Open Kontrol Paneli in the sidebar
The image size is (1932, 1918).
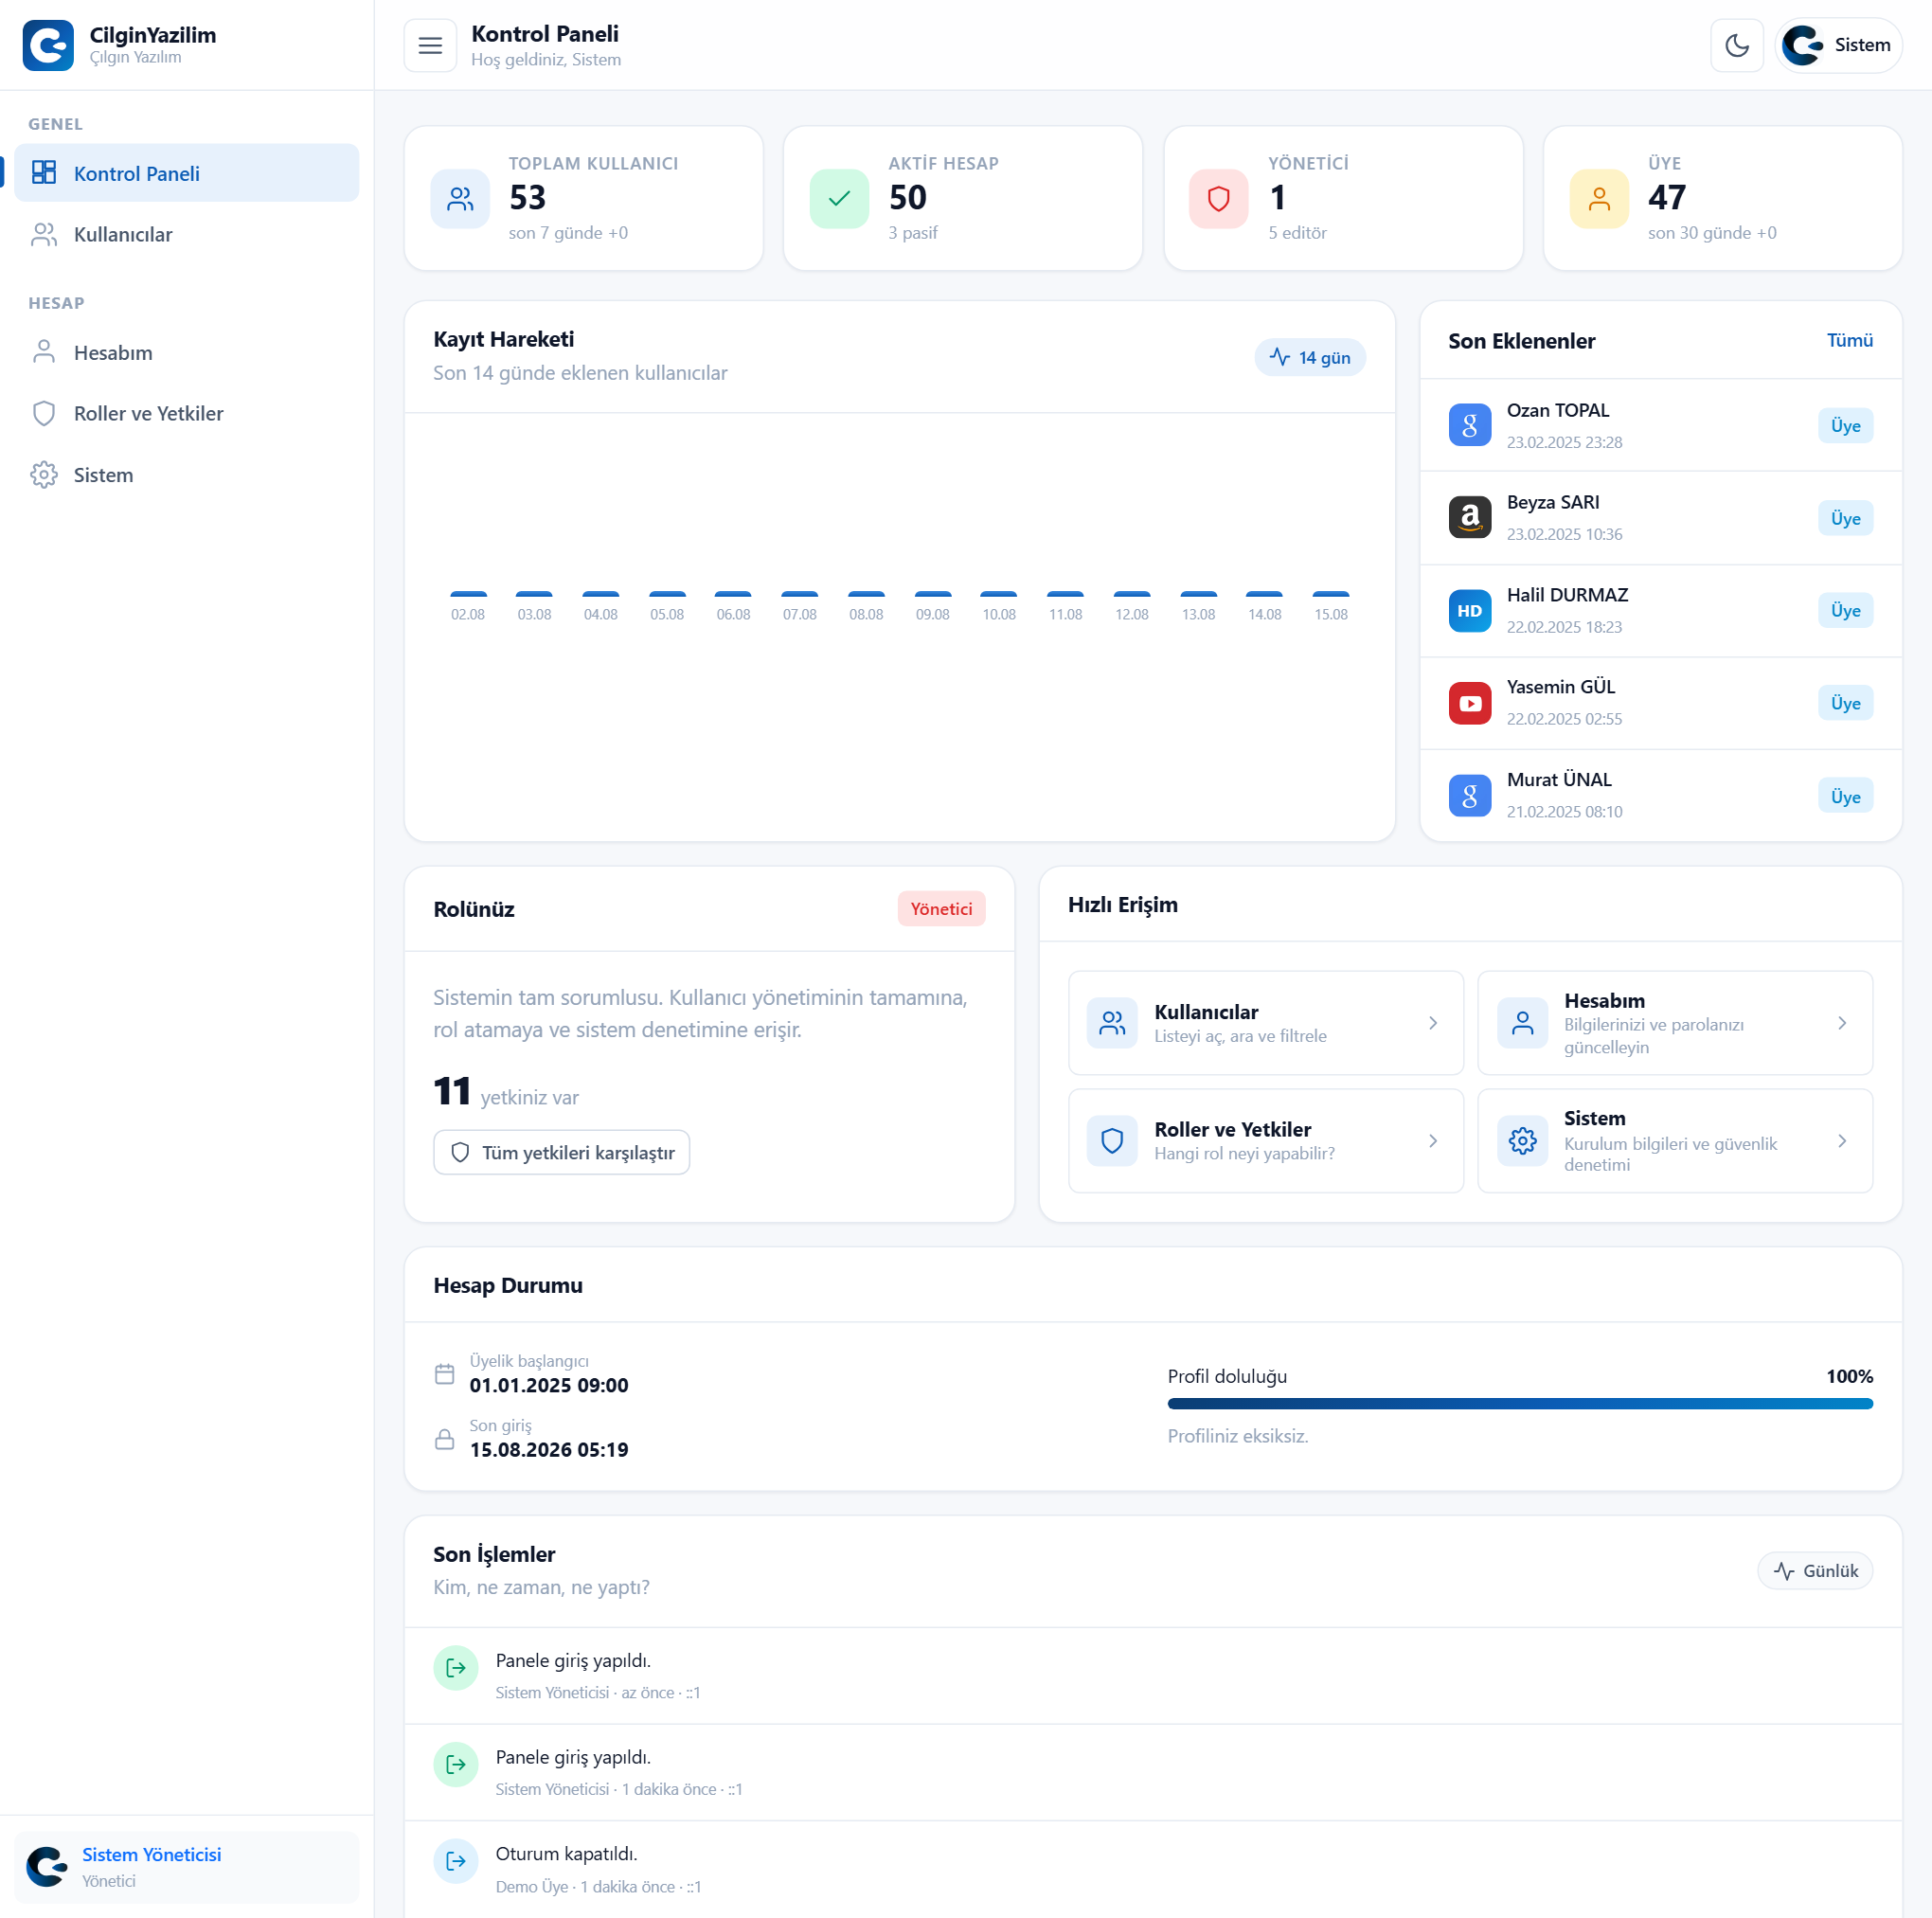186,173
